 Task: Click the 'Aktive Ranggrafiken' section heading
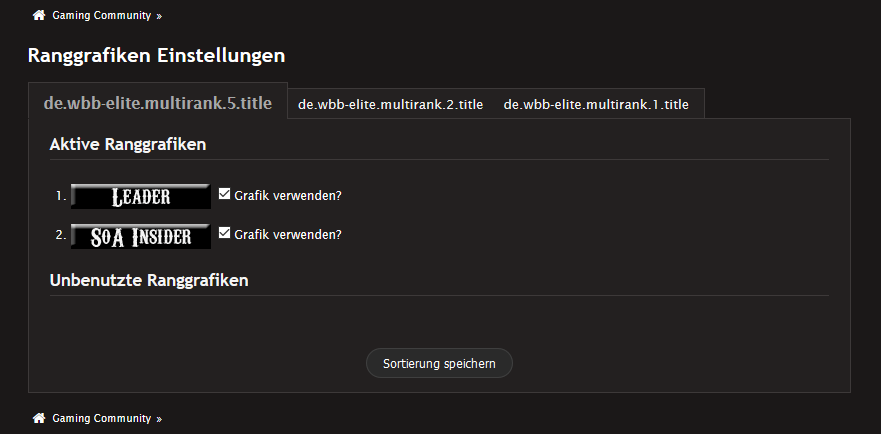pyautogui.click(x=128, y=144)
